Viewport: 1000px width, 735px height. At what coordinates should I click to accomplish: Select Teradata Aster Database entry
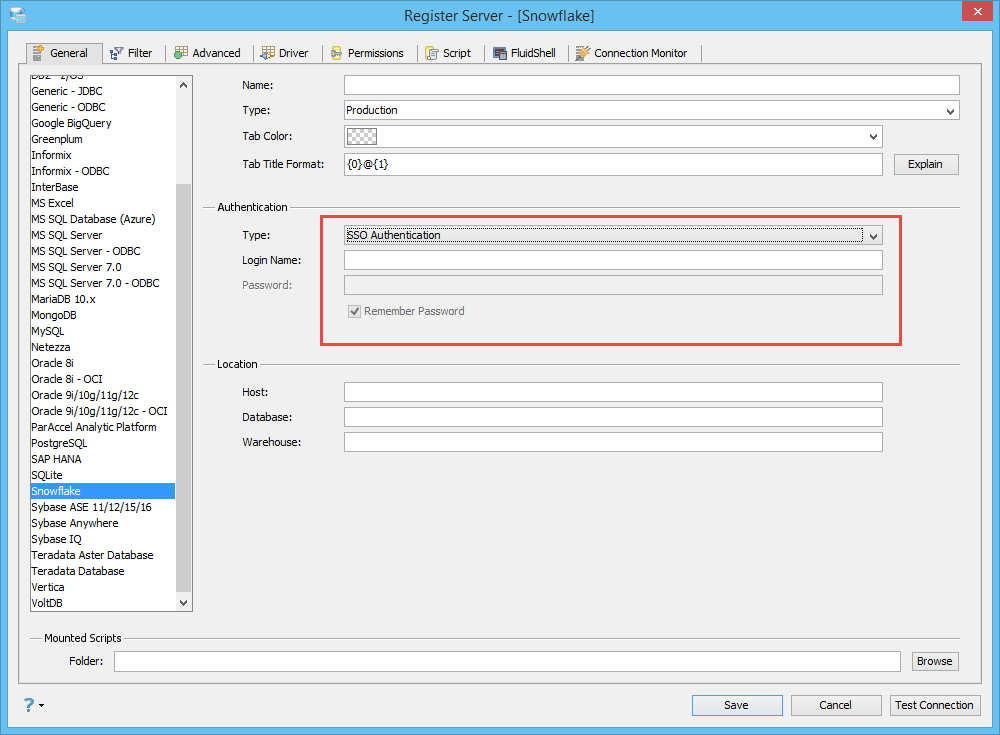click(x=103, y=555)
